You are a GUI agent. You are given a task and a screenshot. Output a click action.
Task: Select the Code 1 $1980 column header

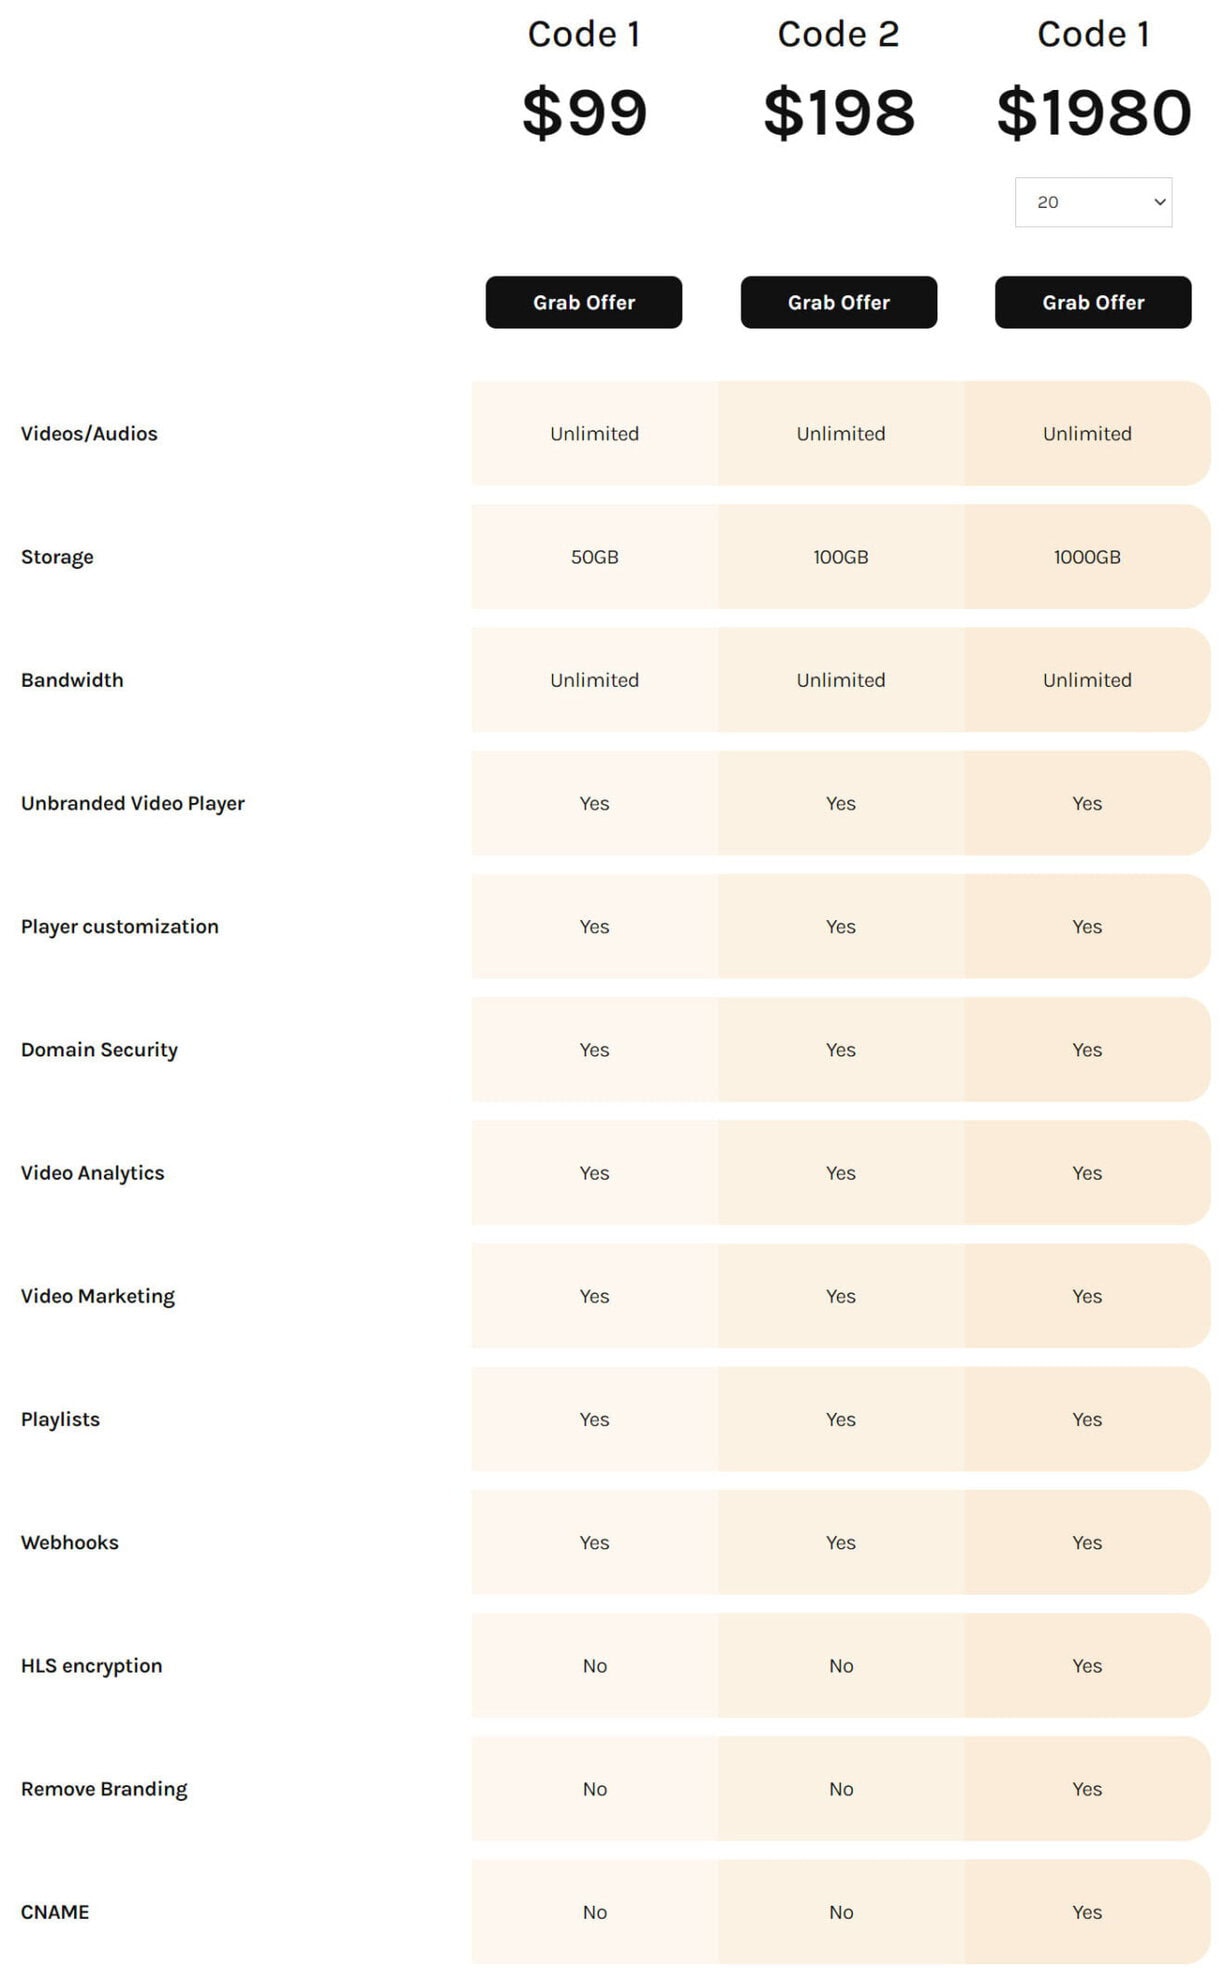click(x=1094, y=34)
